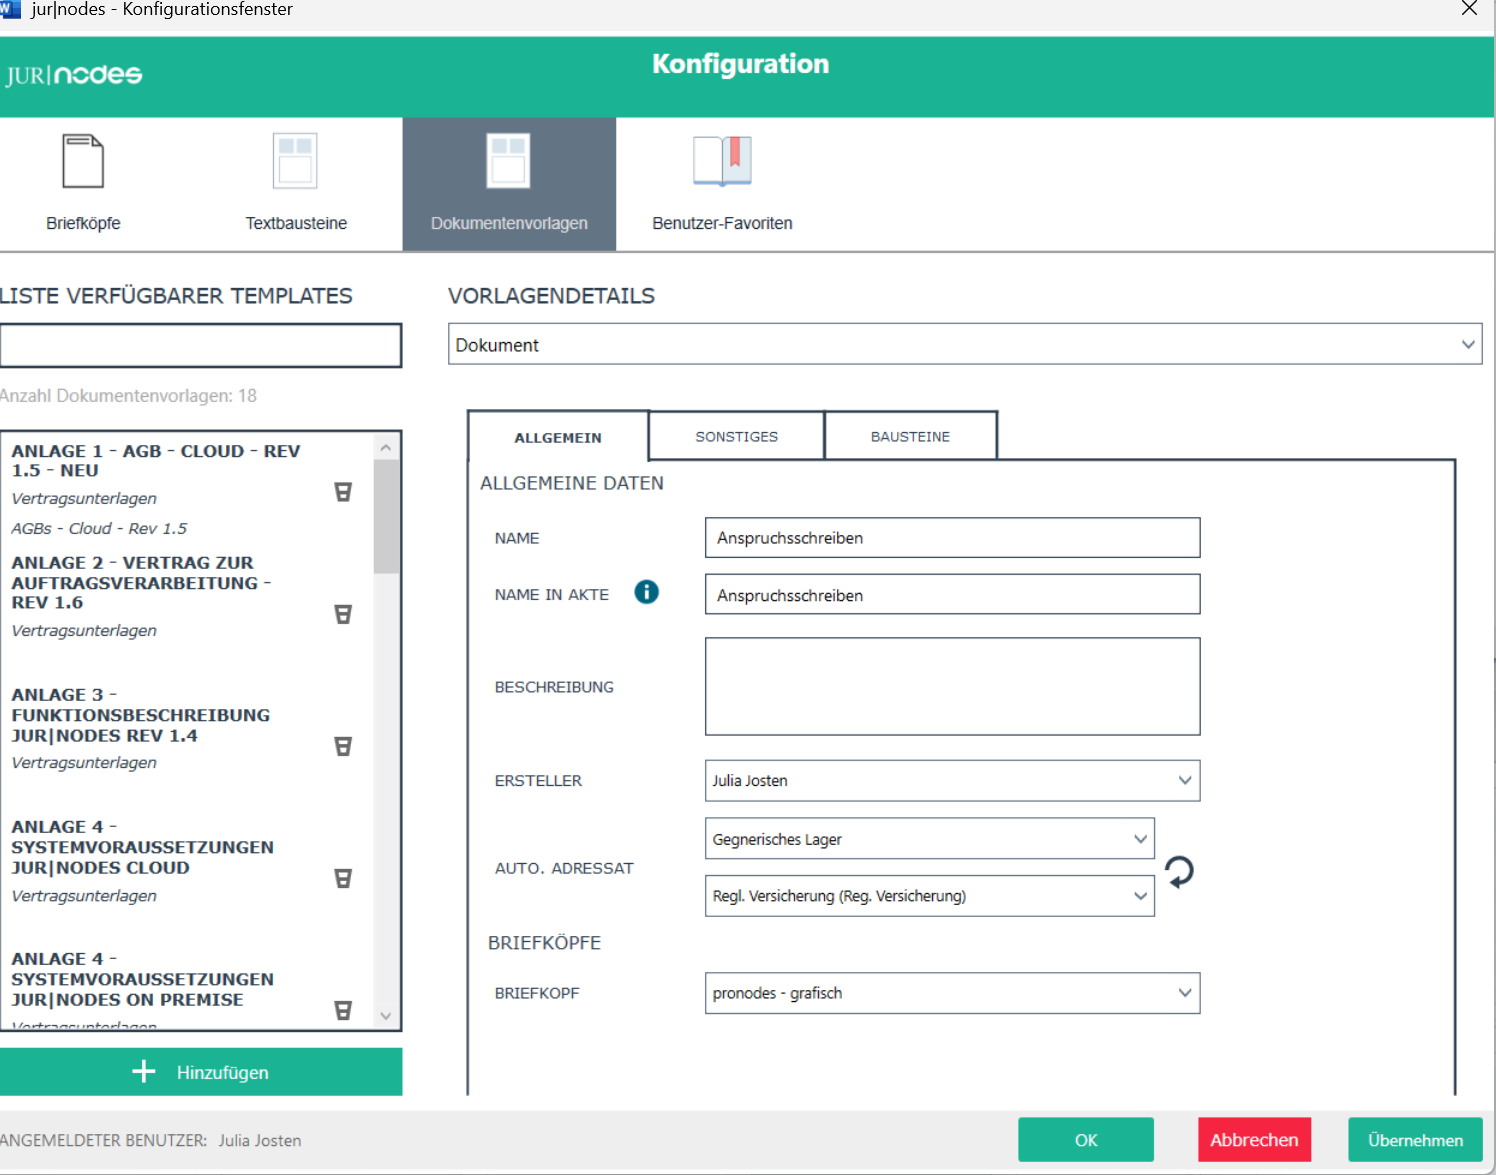This screenshot has height=1175, width=1496.
Task: Open the Briefköpfe section icon
Action: pyautogui.click(x=83, y=161)
